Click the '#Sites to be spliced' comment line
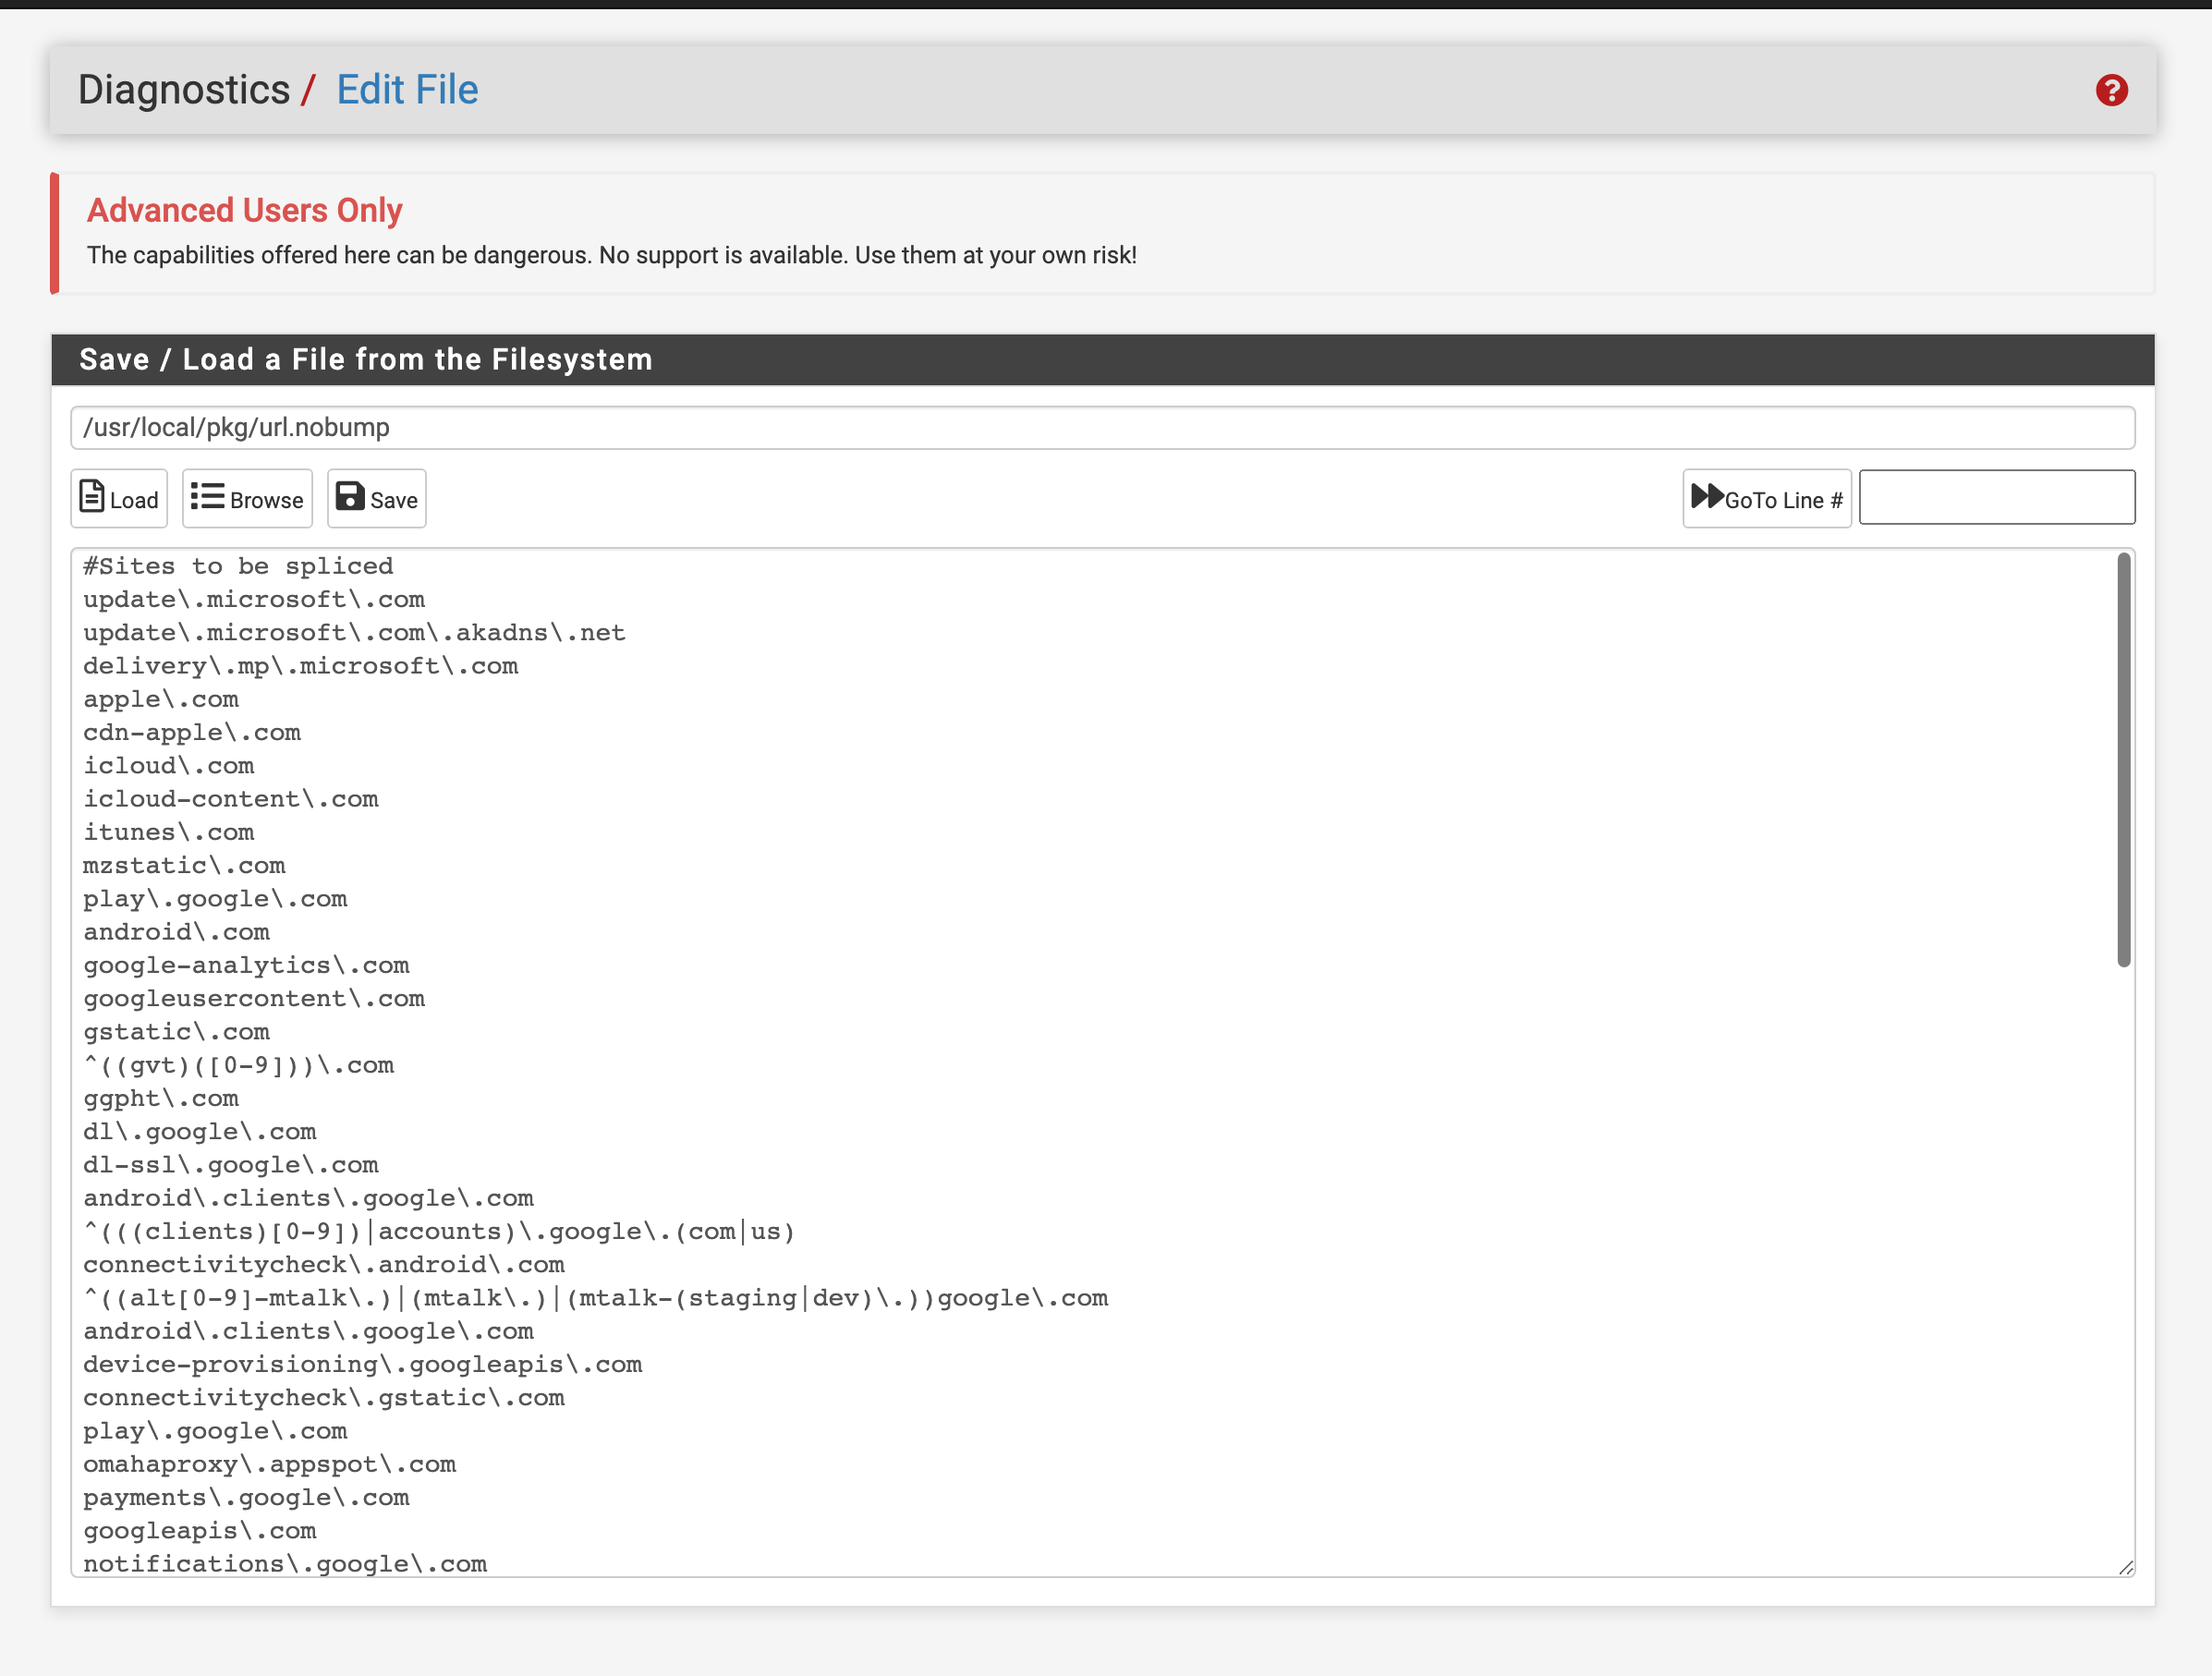Viewport: 2212px width, 1676px height. [238, 566]
